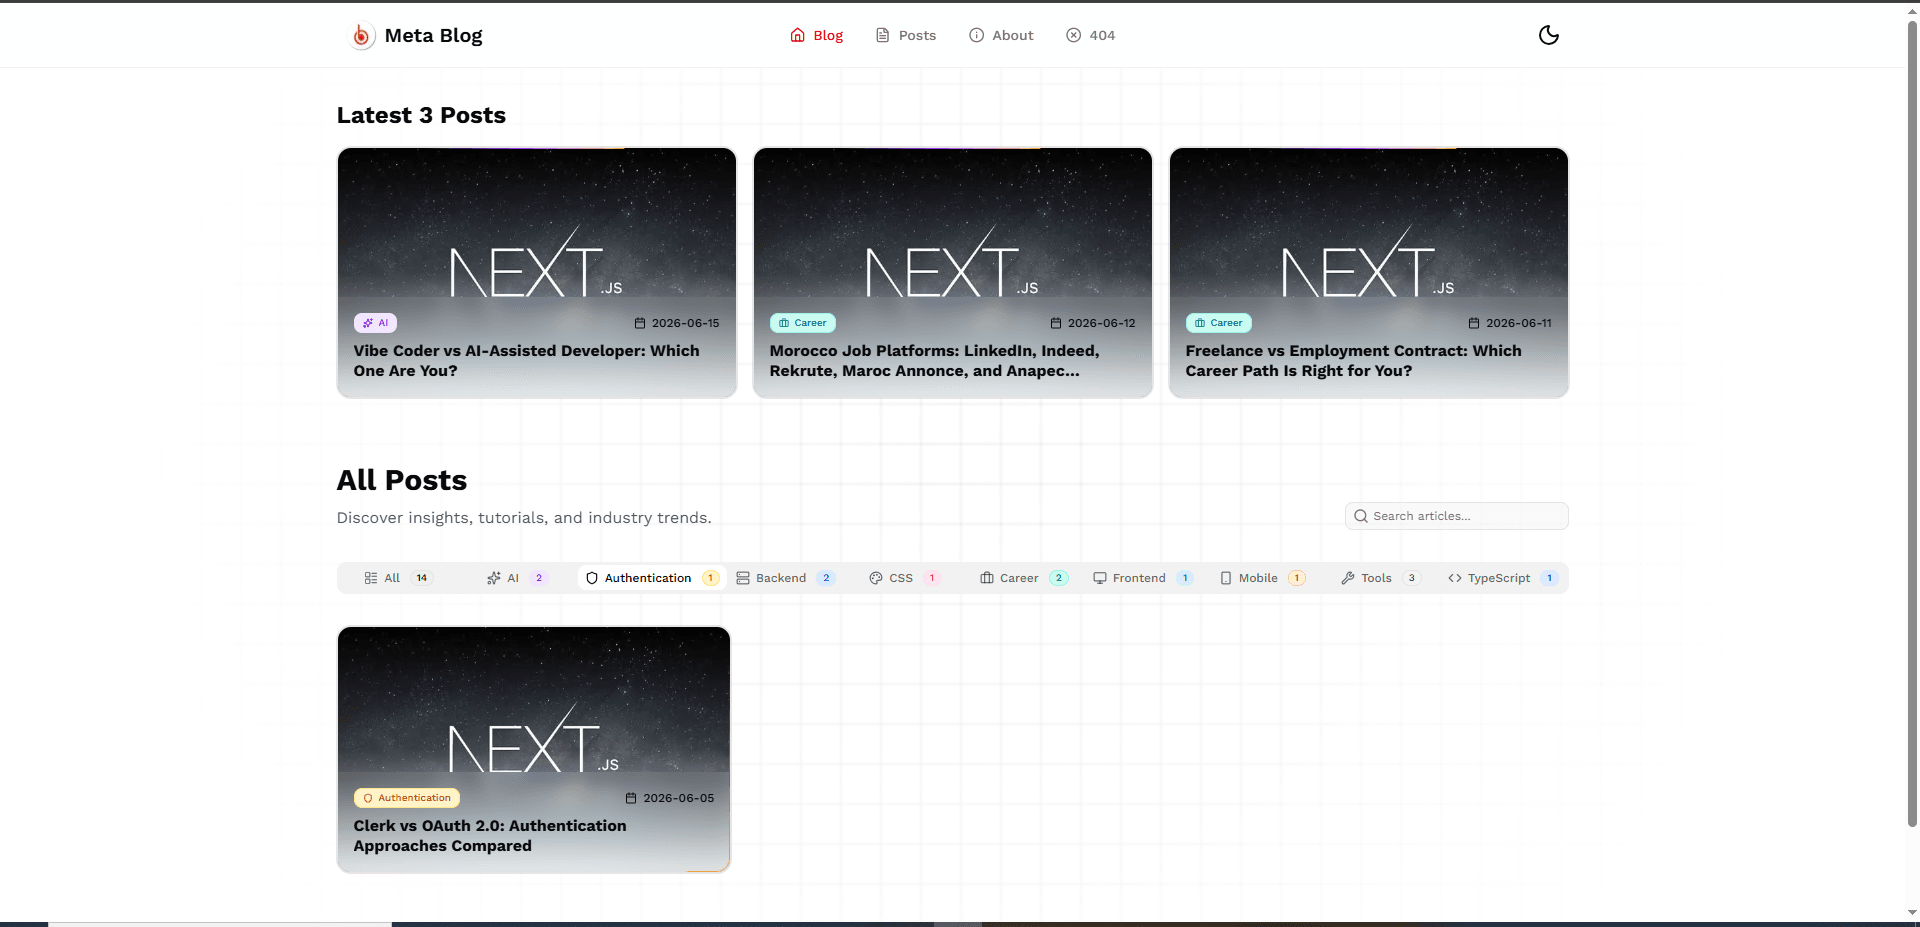The height and width of the screenshot is (927, 1920).
Task: Click the Authentication tag on the Clerk card
Action: 407,798
